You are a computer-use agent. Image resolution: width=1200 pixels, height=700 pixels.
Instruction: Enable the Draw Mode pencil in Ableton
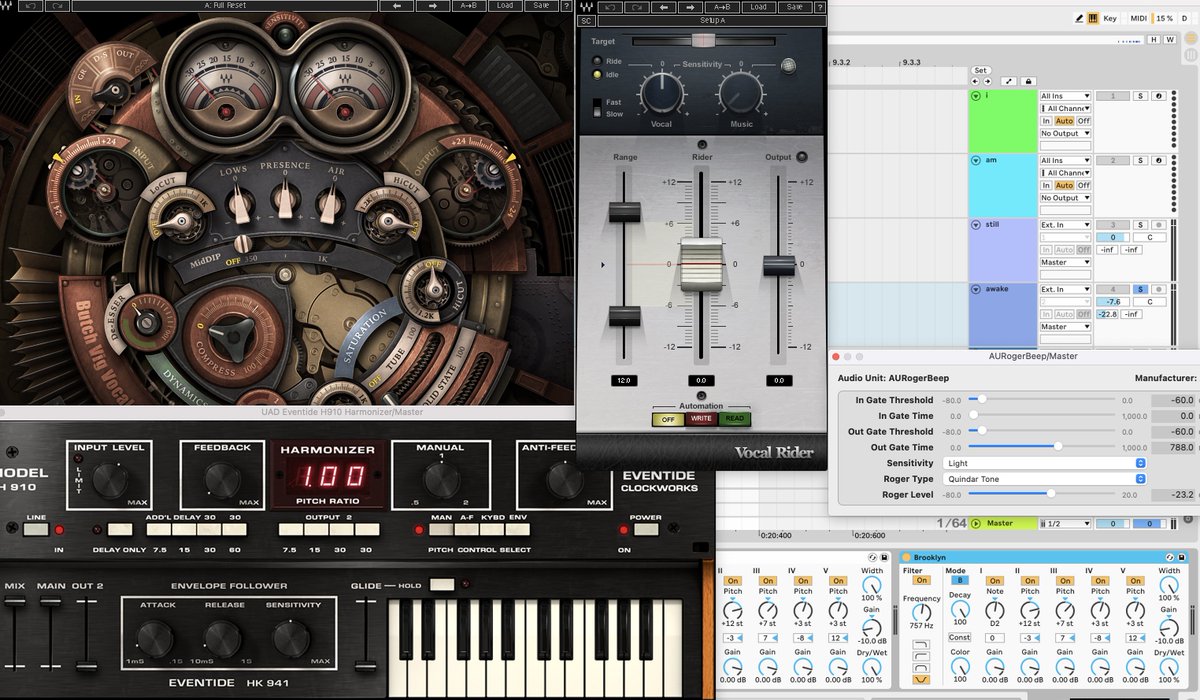[x=1079, y=18]
